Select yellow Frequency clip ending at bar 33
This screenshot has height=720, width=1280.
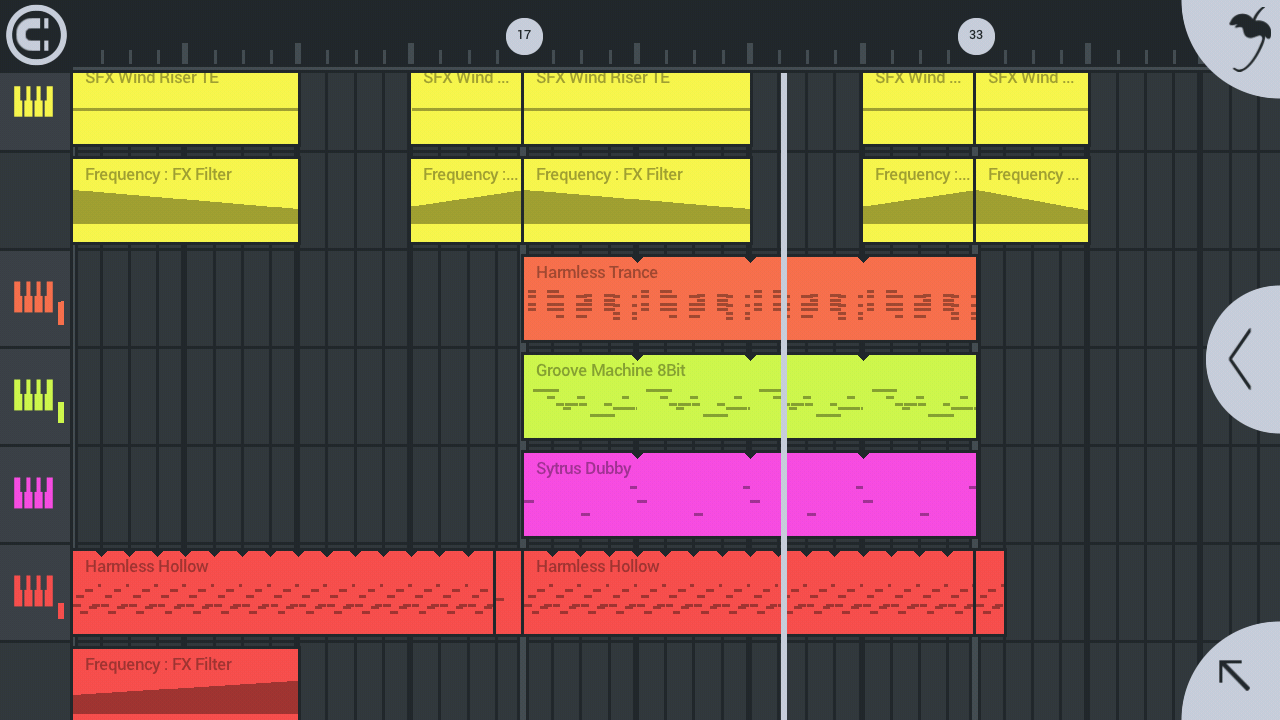coord(918,201)
